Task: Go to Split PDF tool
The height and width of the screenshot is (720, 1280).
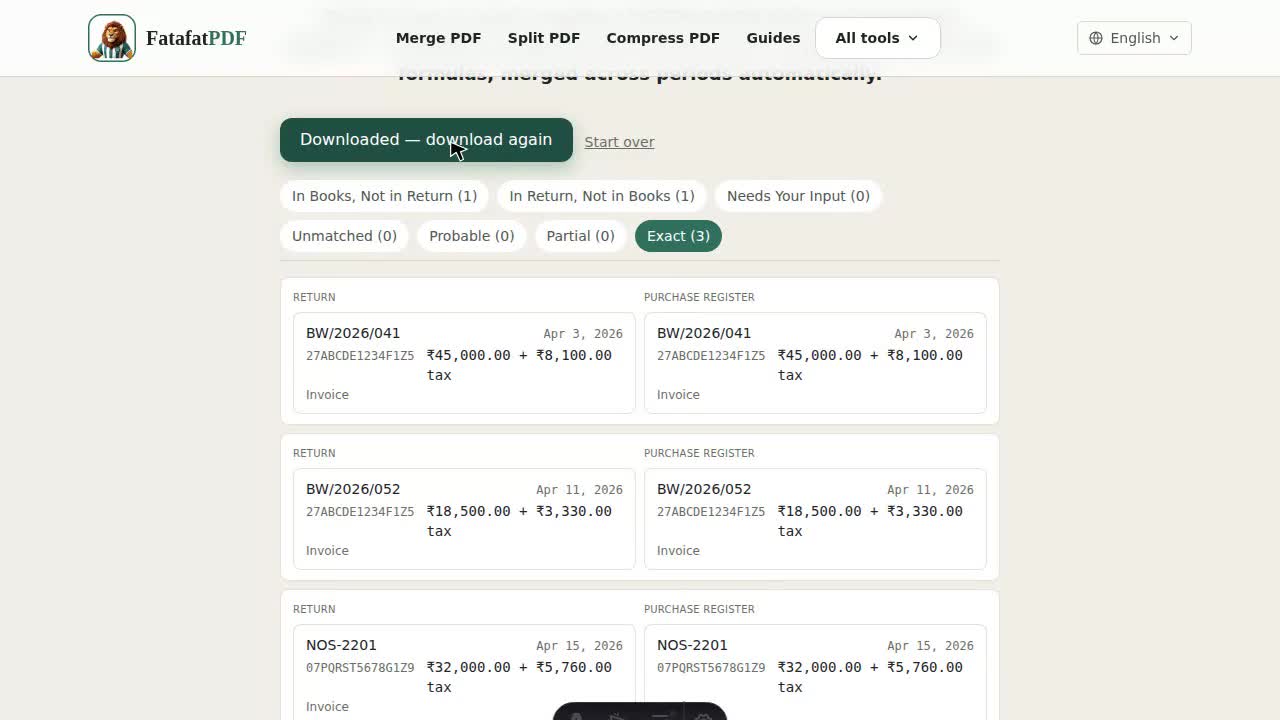Action: click(x=544, y=38)
